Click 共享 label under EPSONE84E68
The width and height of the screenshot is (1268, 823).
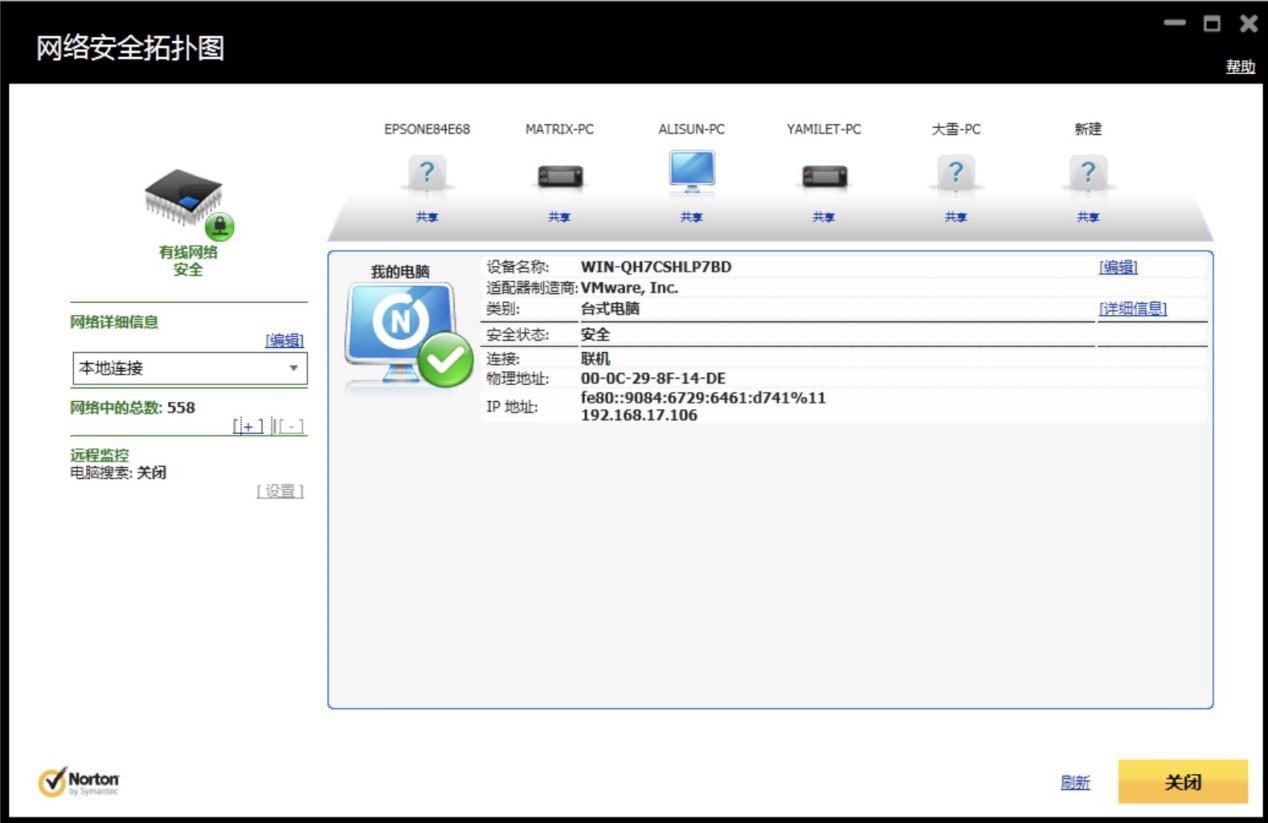pyautogui.click(x=427, y=217)
